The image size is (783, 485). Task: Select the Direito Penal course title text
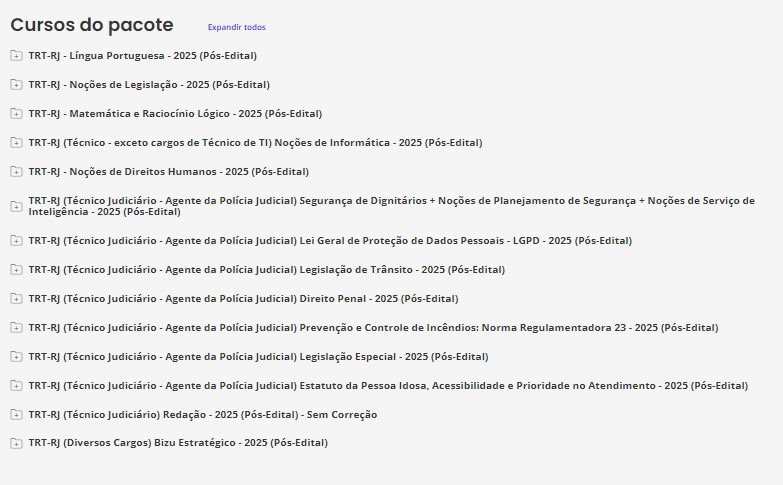243,299
